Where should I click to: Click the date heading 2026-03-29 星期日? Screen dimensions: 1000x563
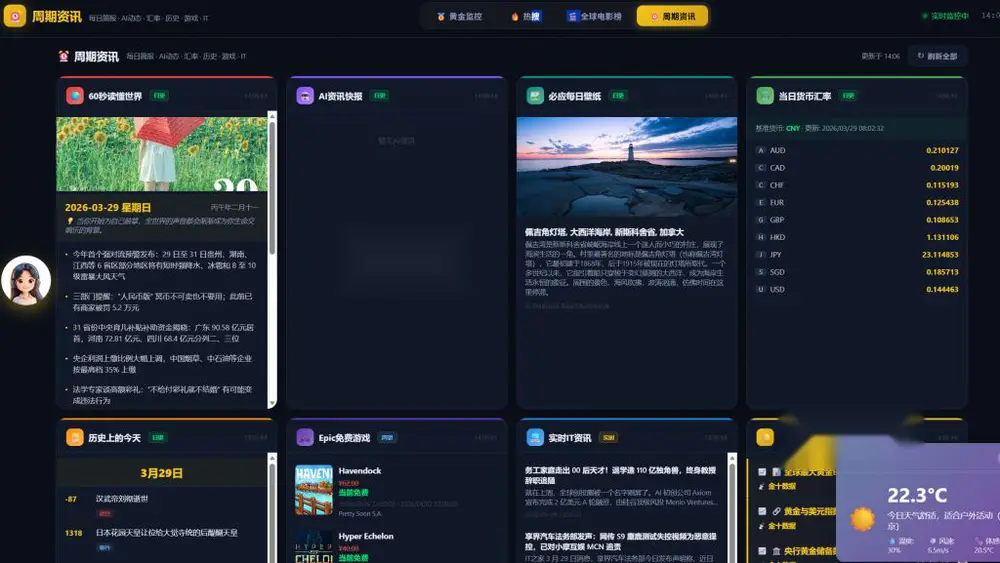pos(108,207)
